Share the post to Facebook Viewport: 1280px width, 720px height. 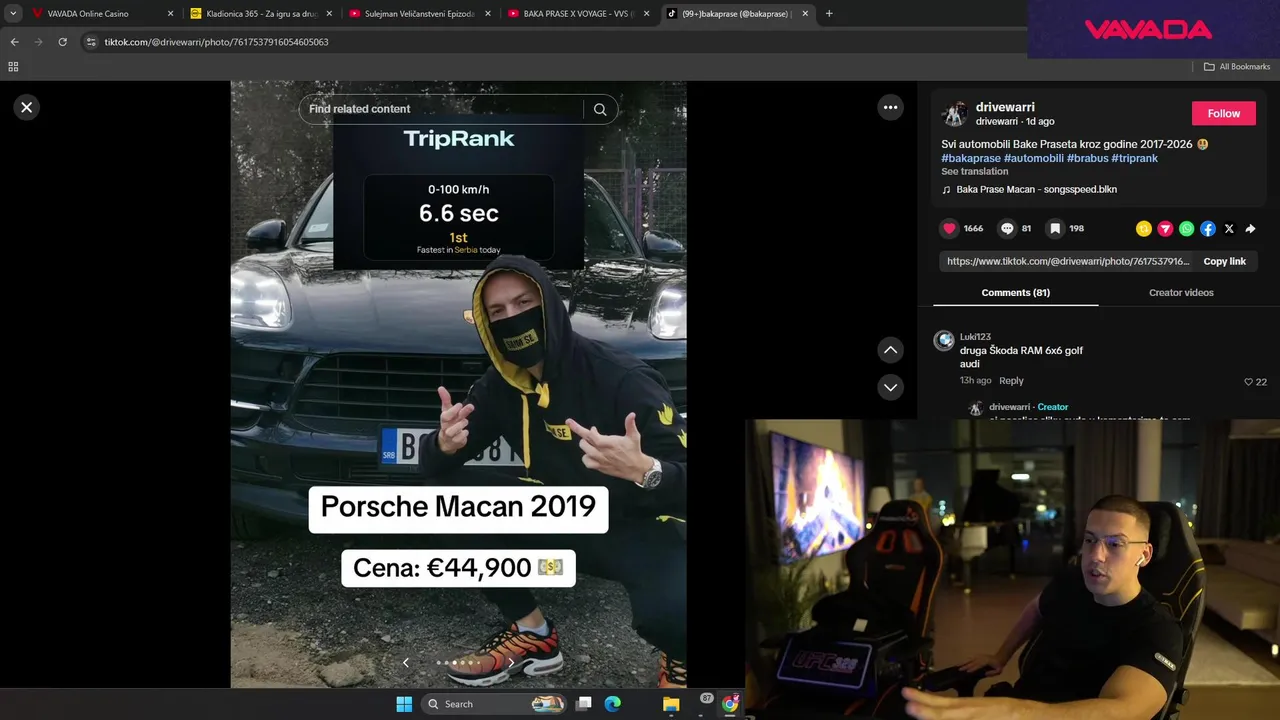pyautogui.click(x=1208, y=229)
